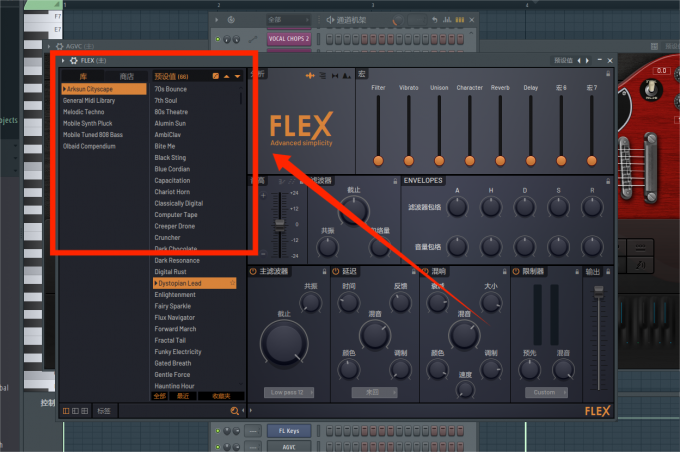Screen dimensions: 680x452
Task: Toggle orange step sequencer view icon
Action: (460, 20)
